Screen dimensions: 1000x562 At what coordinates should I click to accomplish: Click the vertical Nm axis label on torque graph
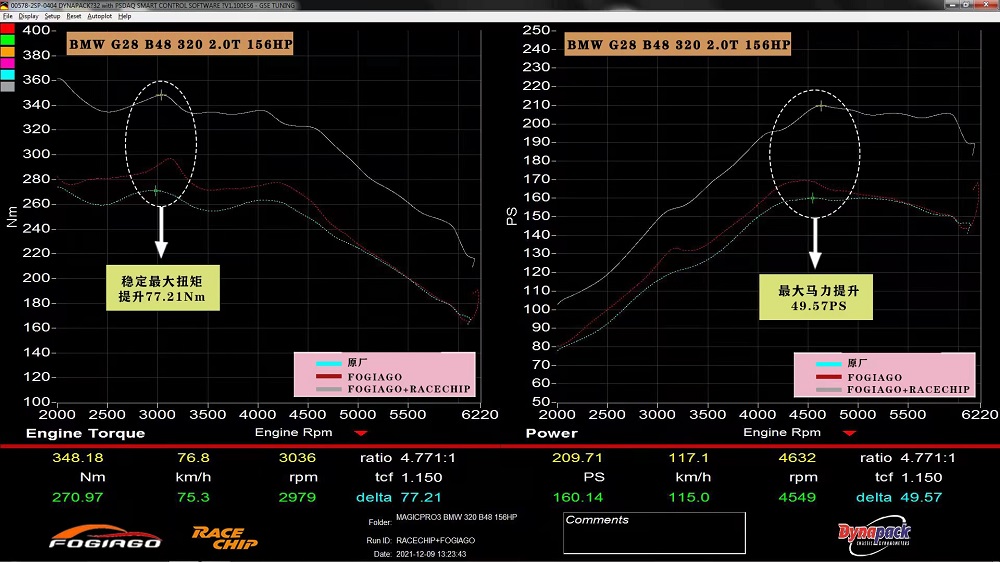[11, 217]
